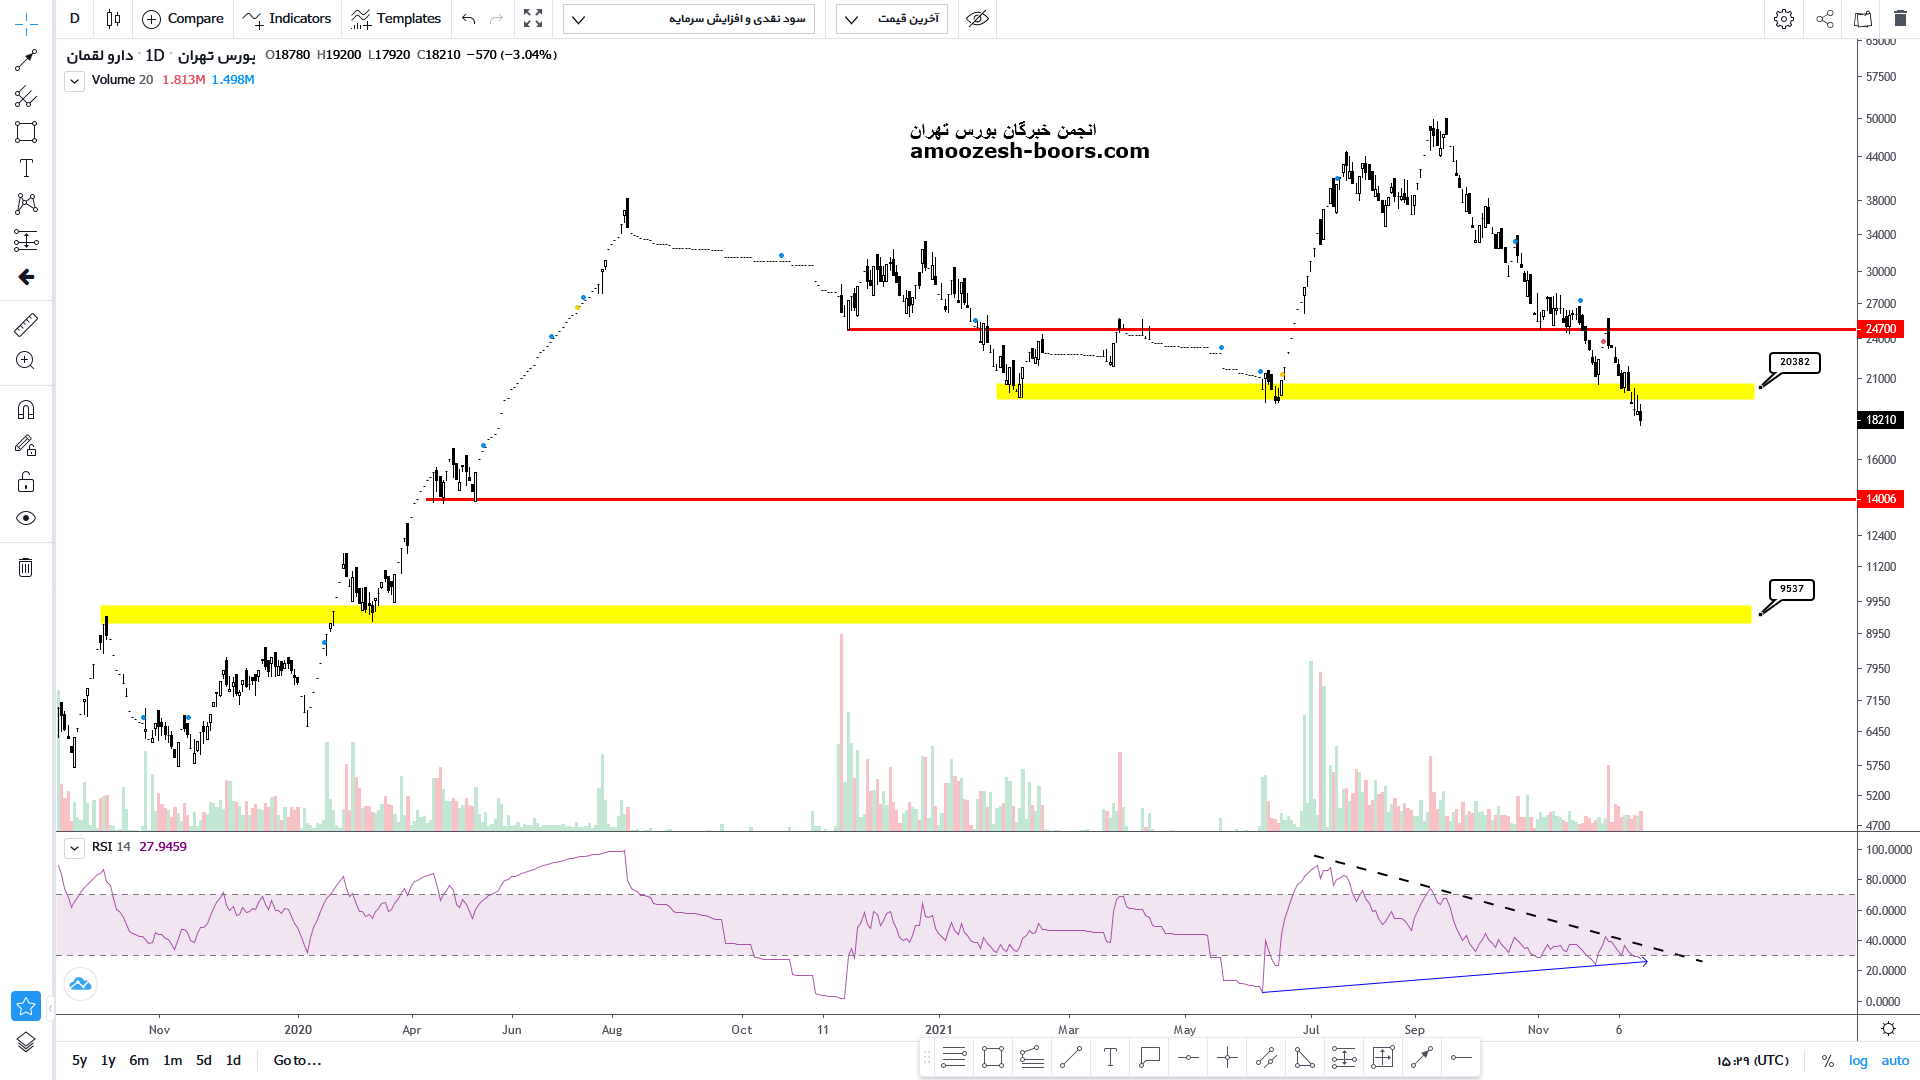Open the Templates menu
The width and height of the screenshot is (1920, 1080).
pos(396,19)
